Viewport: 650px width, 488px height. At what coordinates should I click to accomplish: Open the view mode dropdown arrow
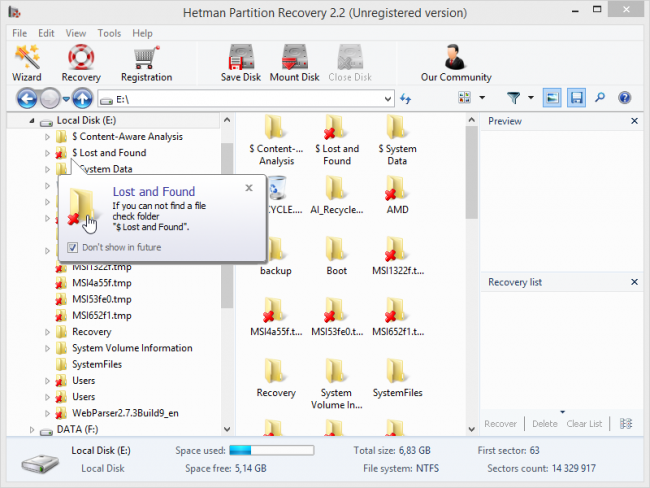(x=482, y=98)
